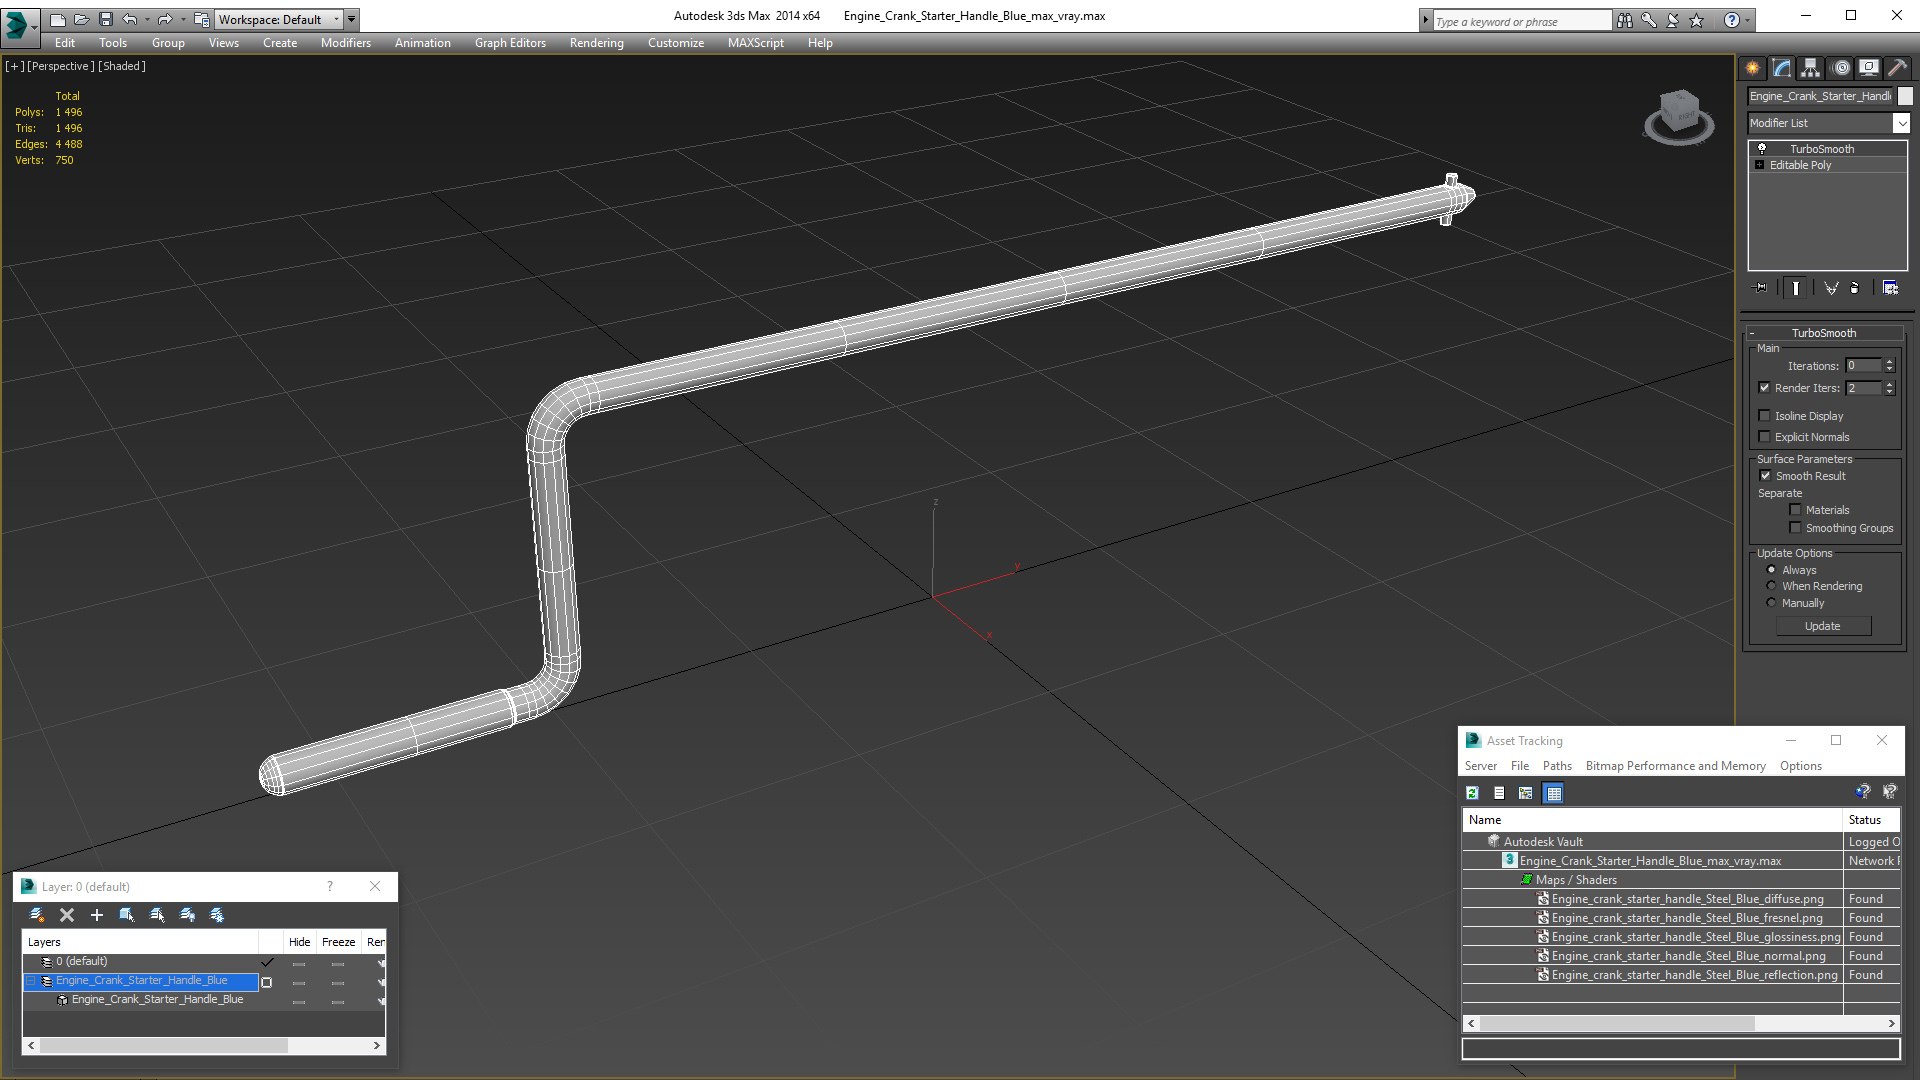
Task: Open the Modifier List dropdown
Action: [1900, 123]
